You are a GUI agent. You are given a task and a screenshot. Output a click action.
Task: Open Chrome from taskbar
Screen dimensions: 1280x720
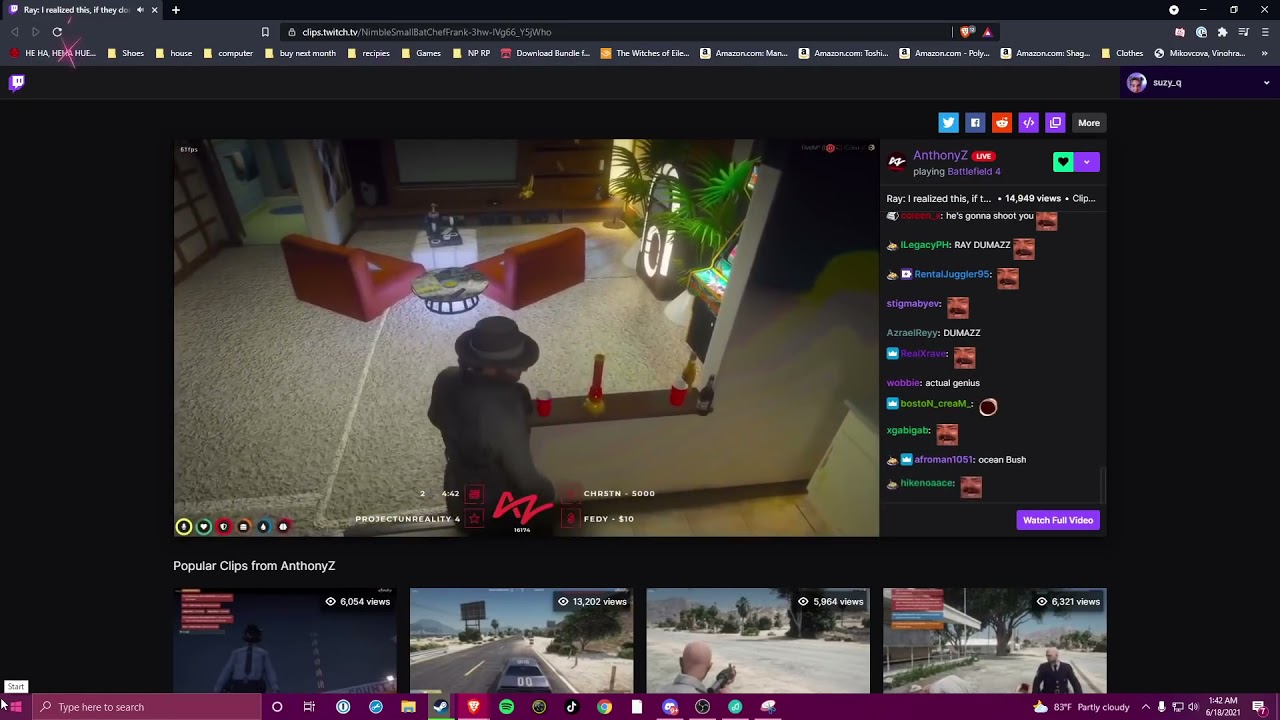pos(604,707)
